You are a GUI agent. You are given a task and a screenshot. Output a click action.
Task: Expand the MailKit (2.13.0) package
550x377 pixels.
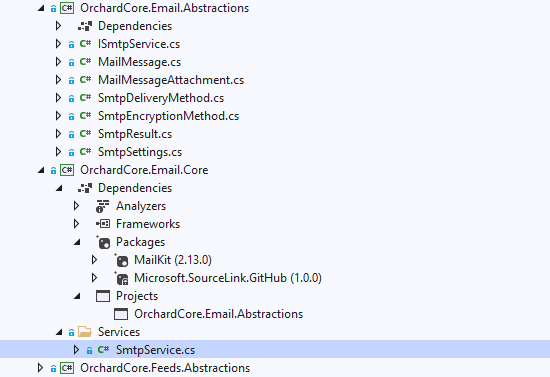(x=94, y=260)
